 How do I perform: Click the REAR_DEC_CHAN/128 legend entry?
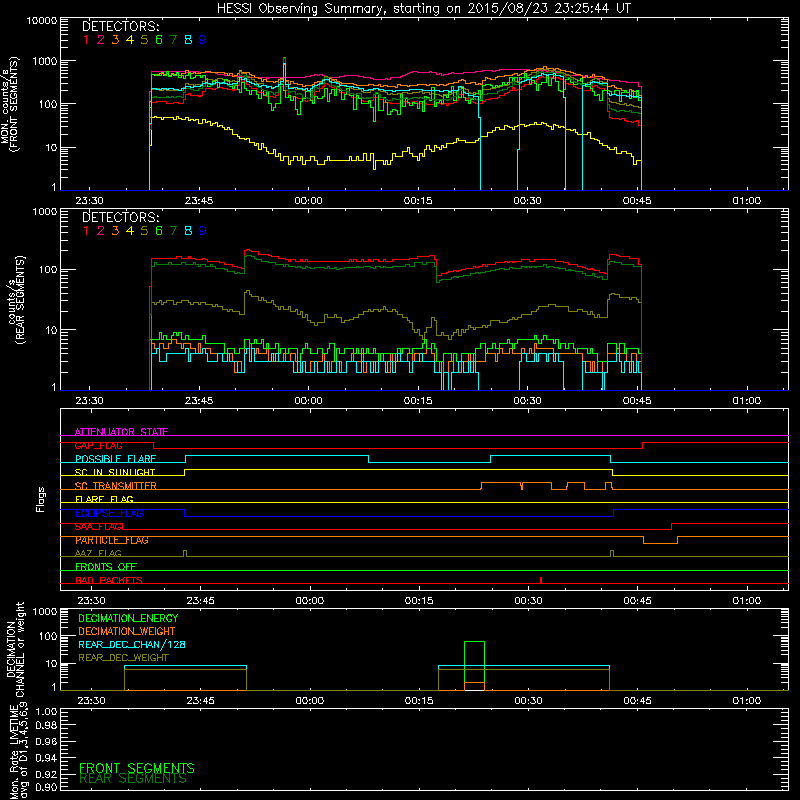132,644
